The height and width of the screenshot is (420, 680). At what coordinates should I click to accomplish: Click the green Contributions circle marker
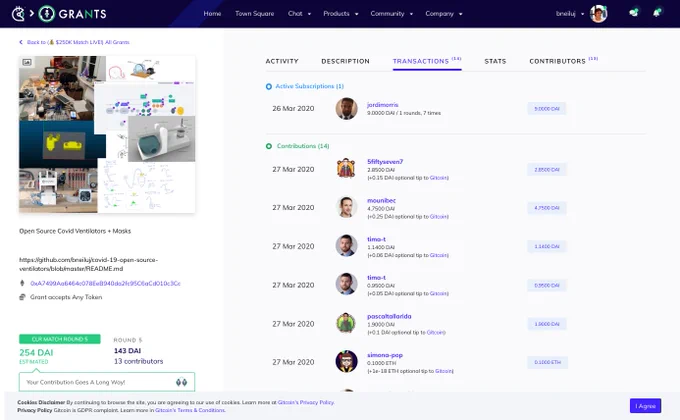click(269, 146)
